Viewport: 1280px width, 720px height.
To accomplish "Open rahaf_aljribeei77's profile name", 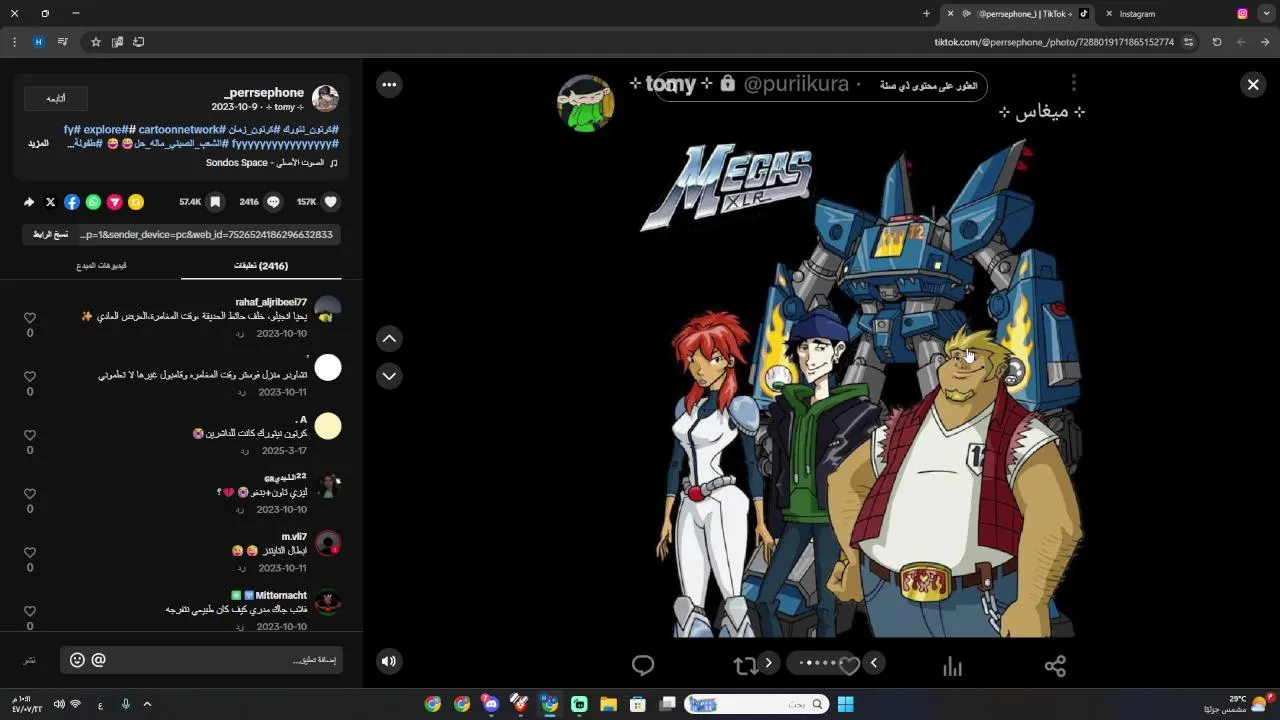I will click(271, 302).
